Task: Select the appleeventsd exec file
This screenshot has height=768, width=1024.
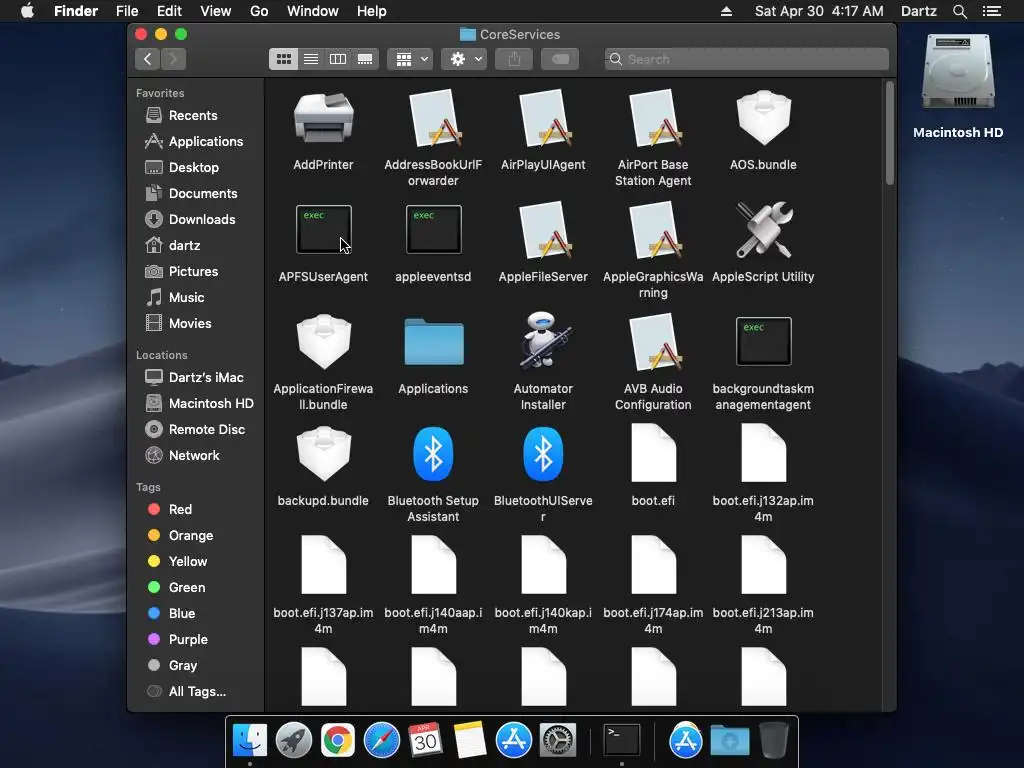Action: [434, 229]
